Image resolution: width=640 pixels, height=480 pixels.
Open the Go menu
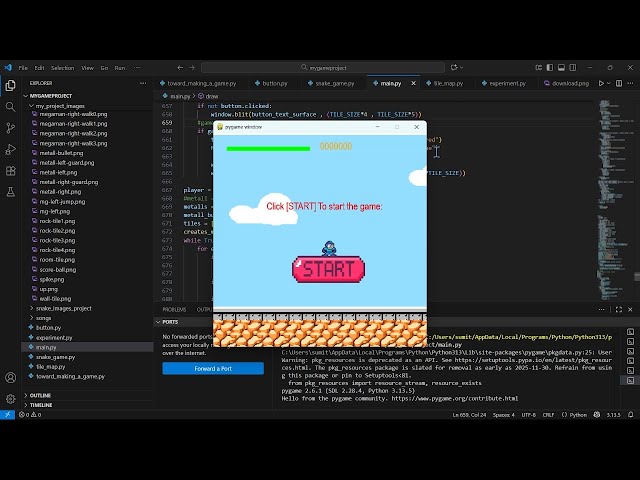click(x=104, y=68)
